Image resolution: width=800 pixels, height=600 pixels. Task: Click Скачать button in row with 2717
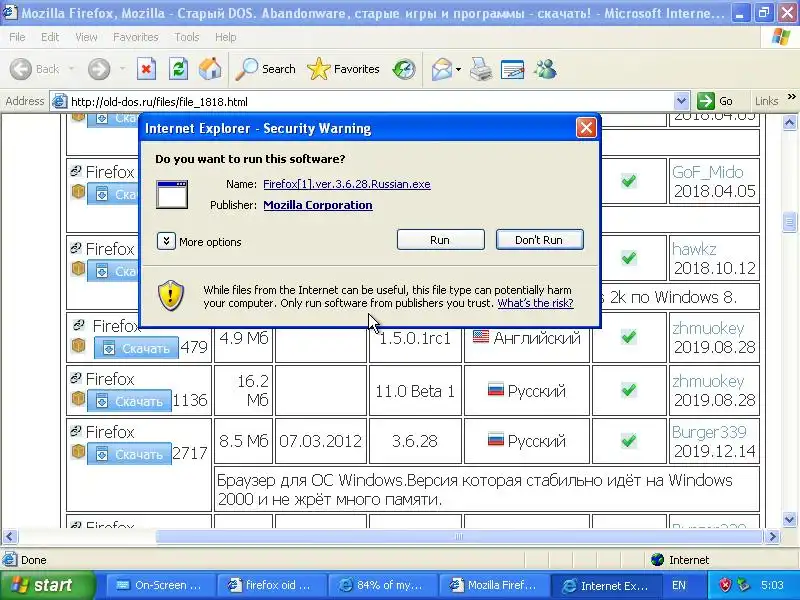129,454
